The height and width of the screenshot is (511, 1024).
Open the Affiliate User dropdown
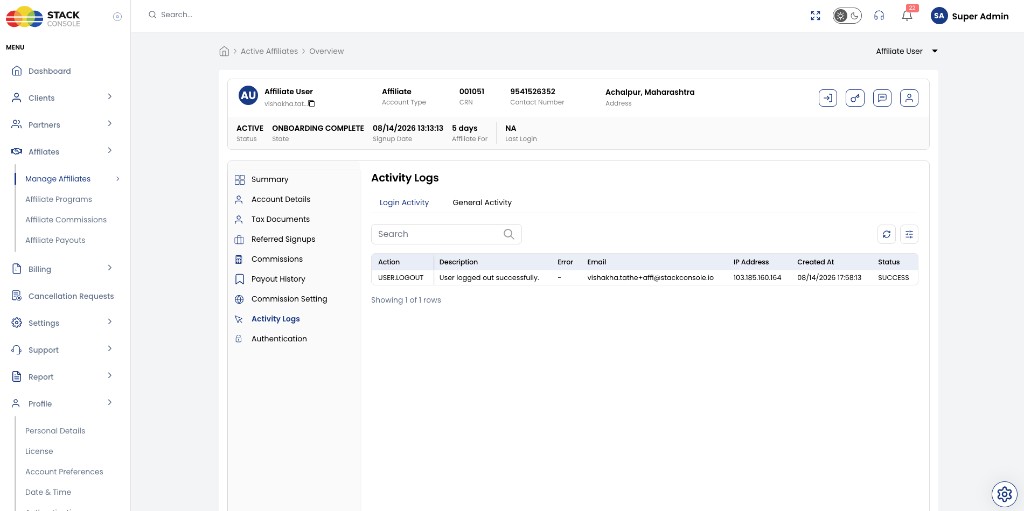point(906,51)
